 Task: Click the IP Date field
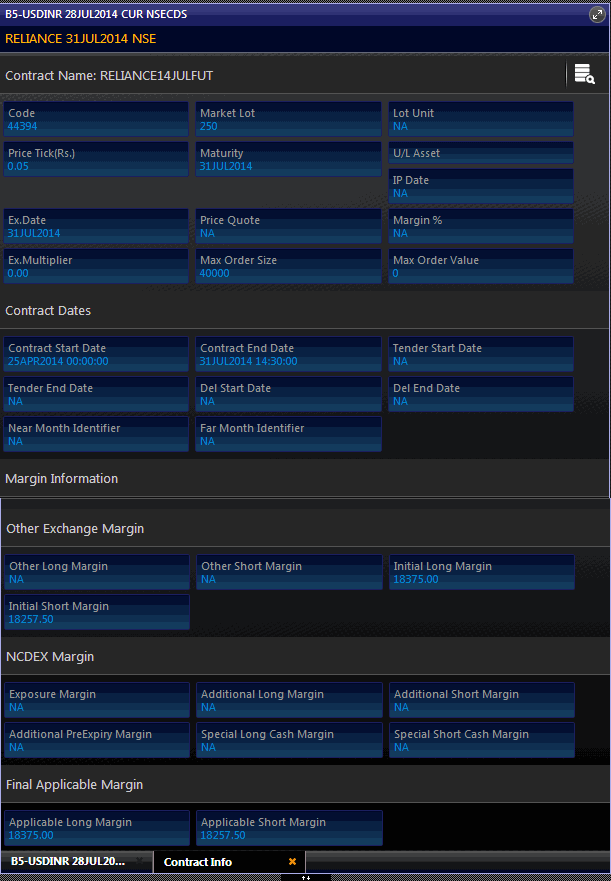coord(481,186)
